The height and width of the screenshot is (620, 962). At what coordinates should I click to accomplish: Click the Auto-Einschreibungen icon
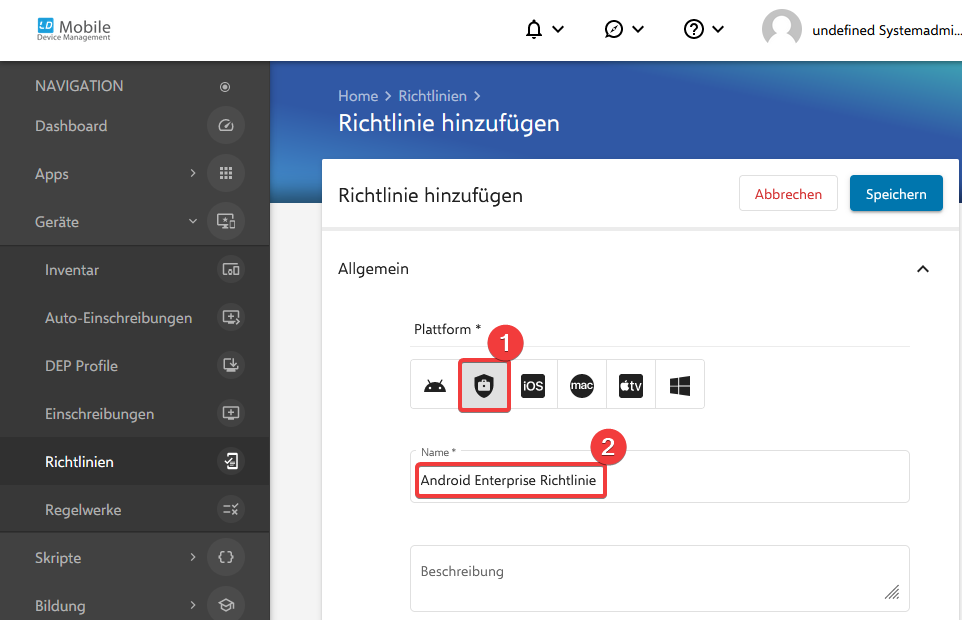pos(231,318)
